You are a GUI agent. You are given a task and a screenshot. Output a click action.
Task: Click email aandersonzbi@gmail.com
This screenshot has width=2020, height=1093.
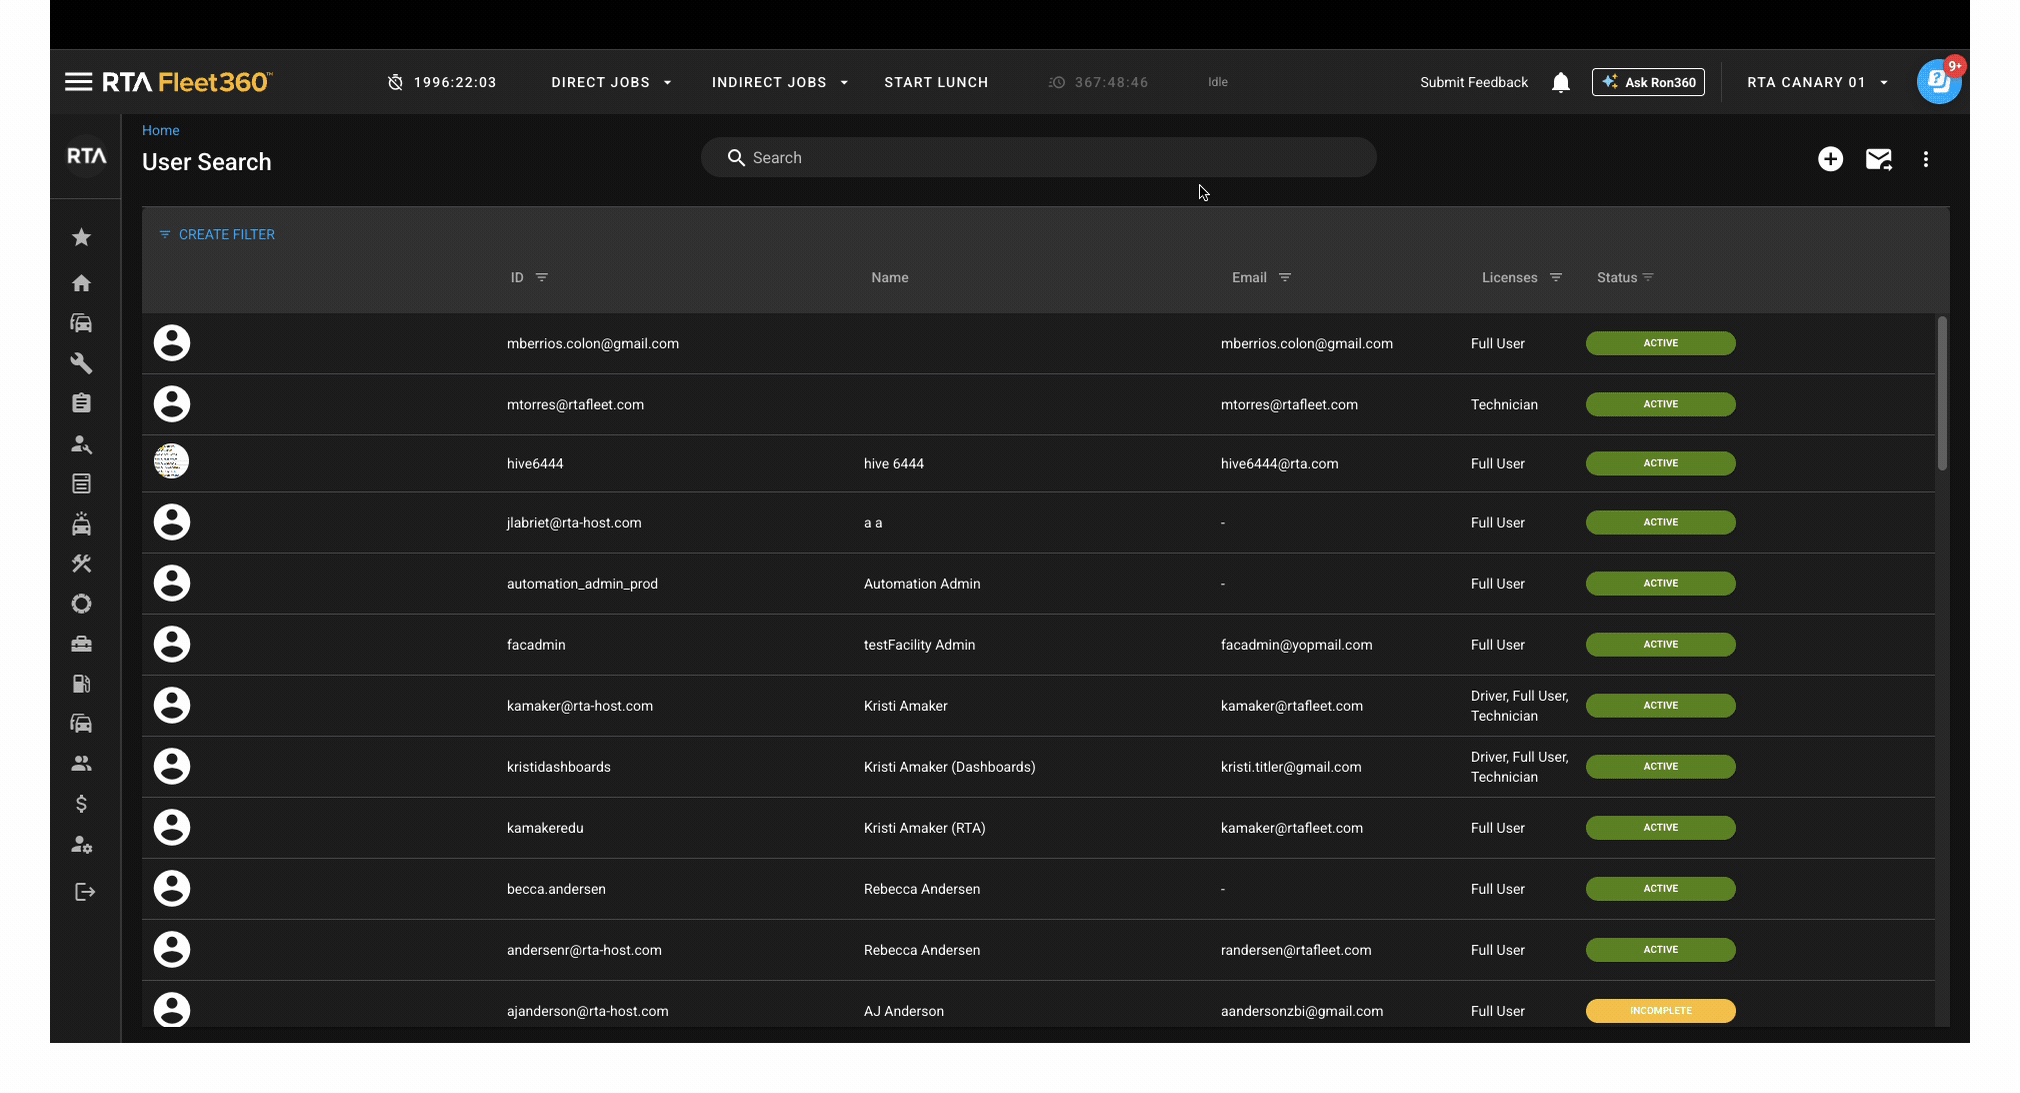click(1302, 1011)
